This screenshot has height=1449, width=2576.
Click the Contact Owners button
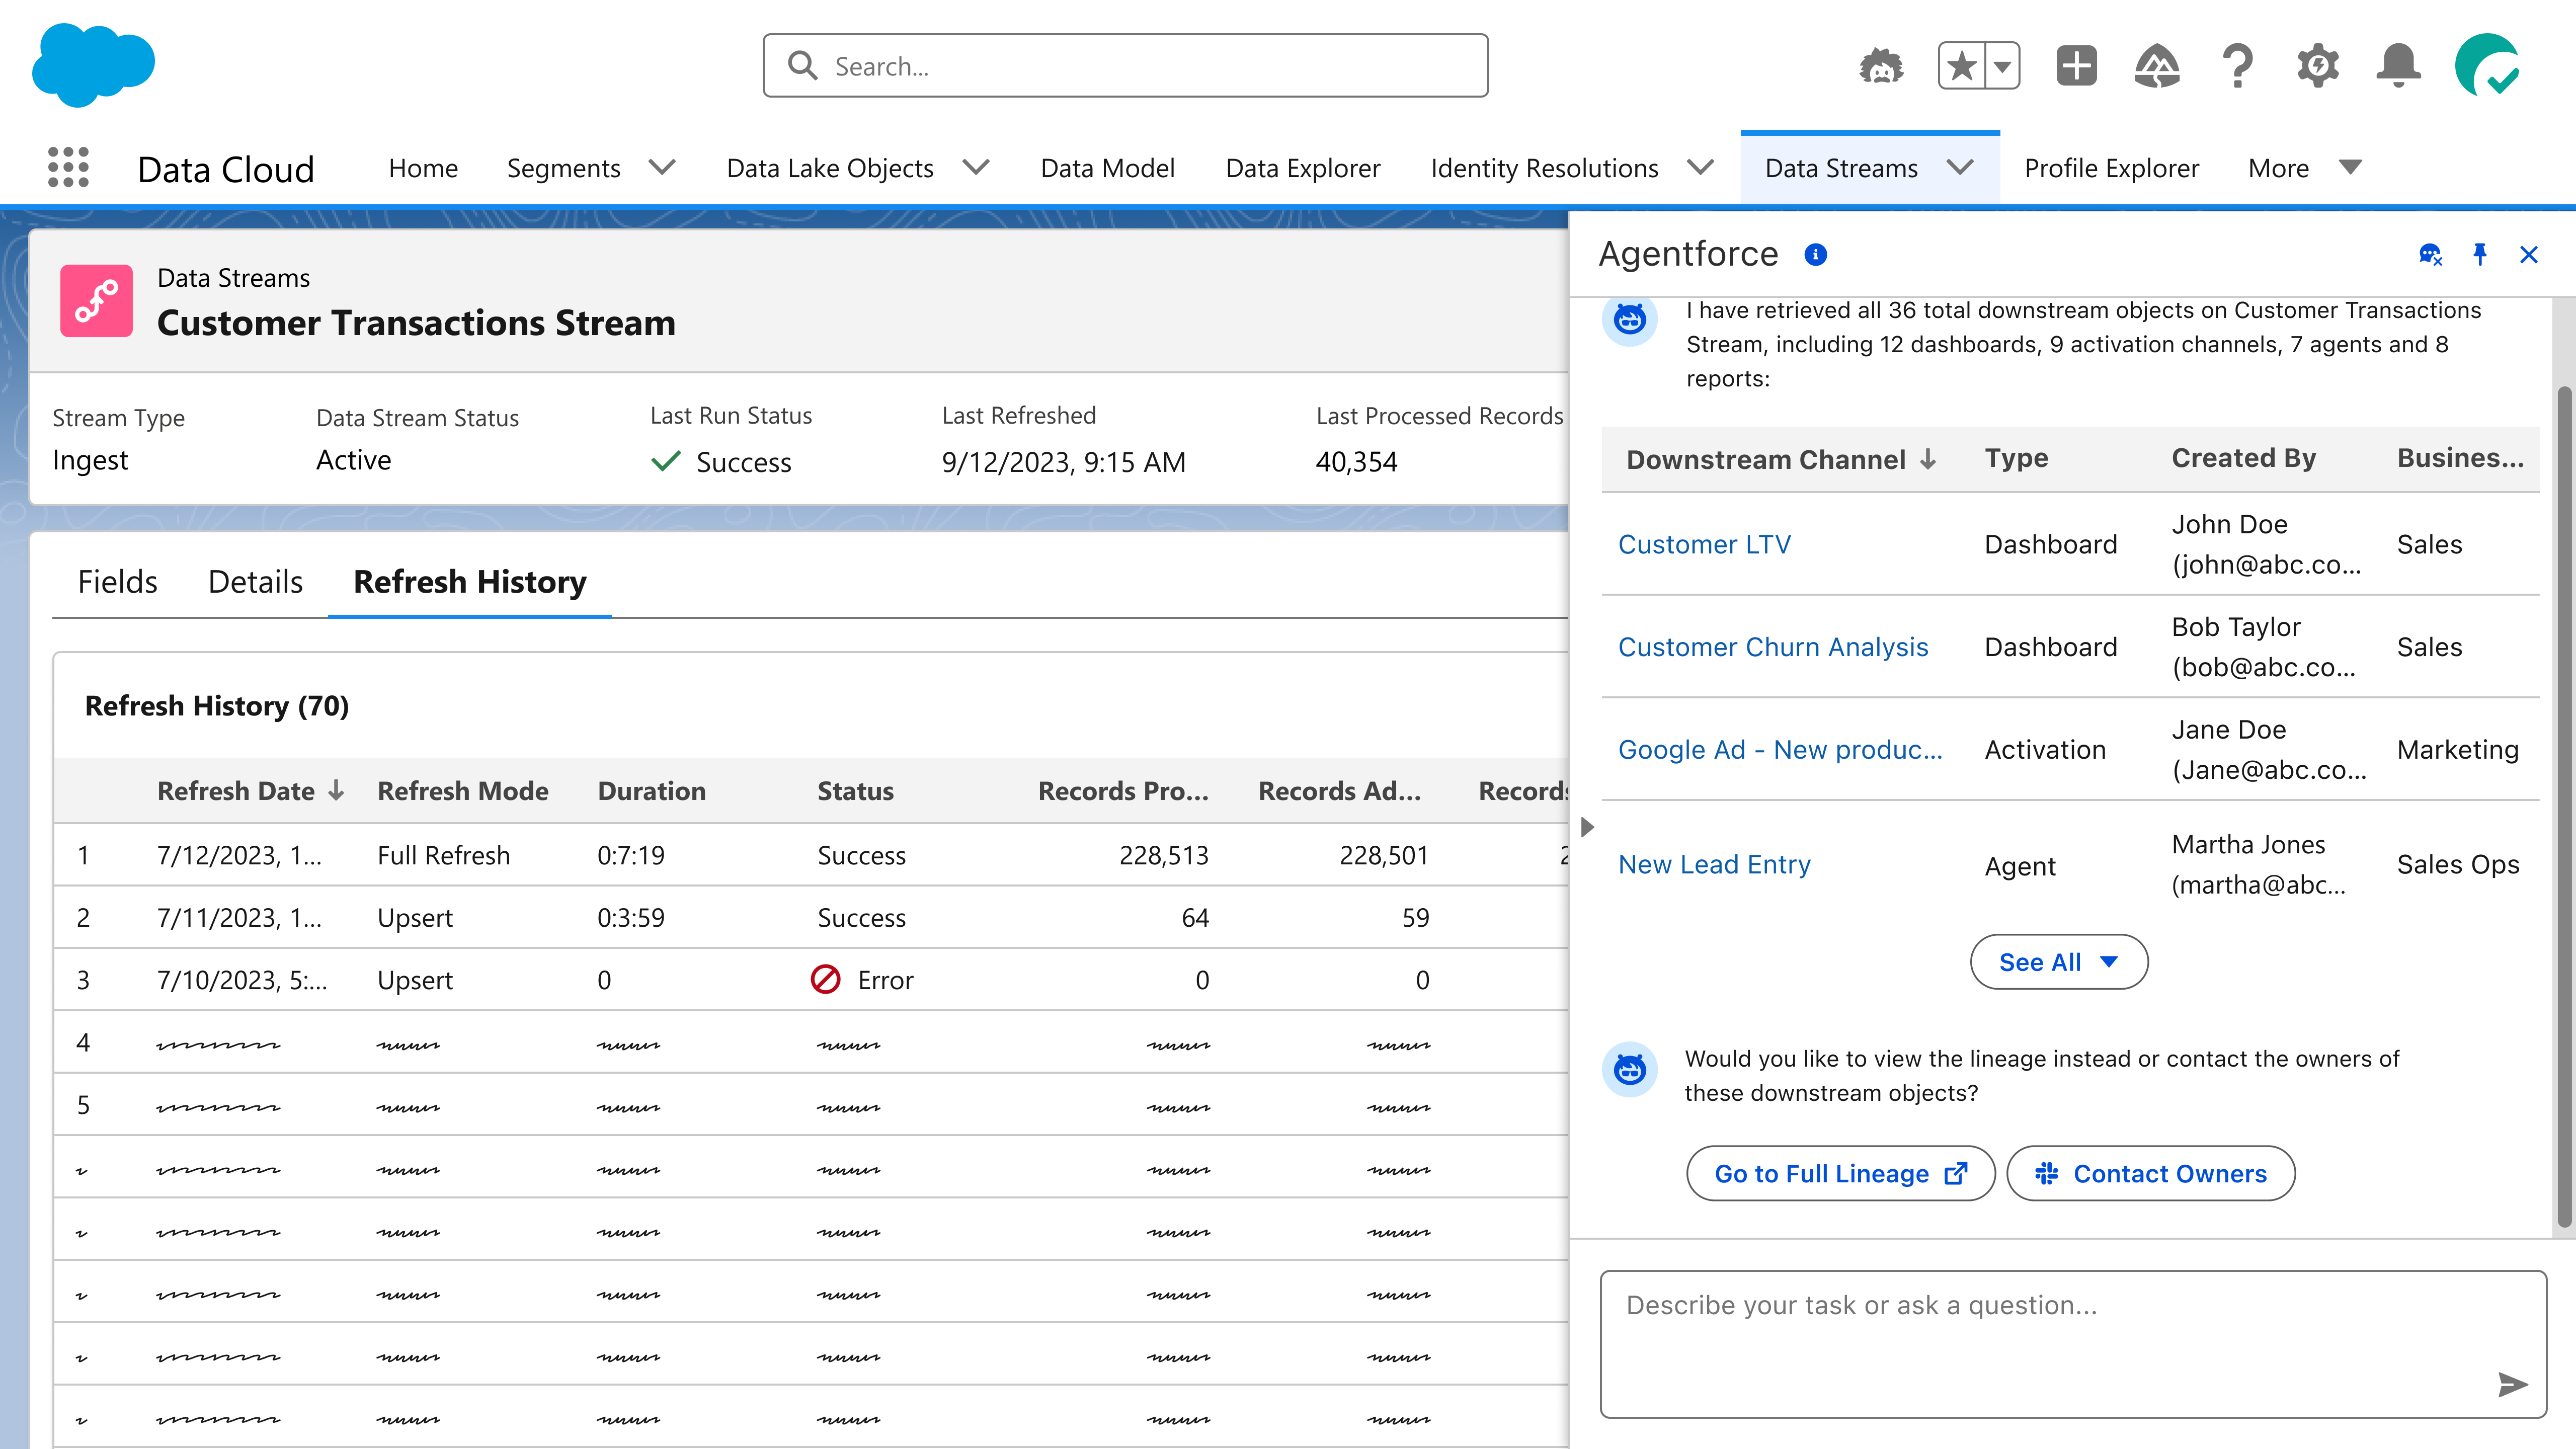(x=2150, y=1173)
